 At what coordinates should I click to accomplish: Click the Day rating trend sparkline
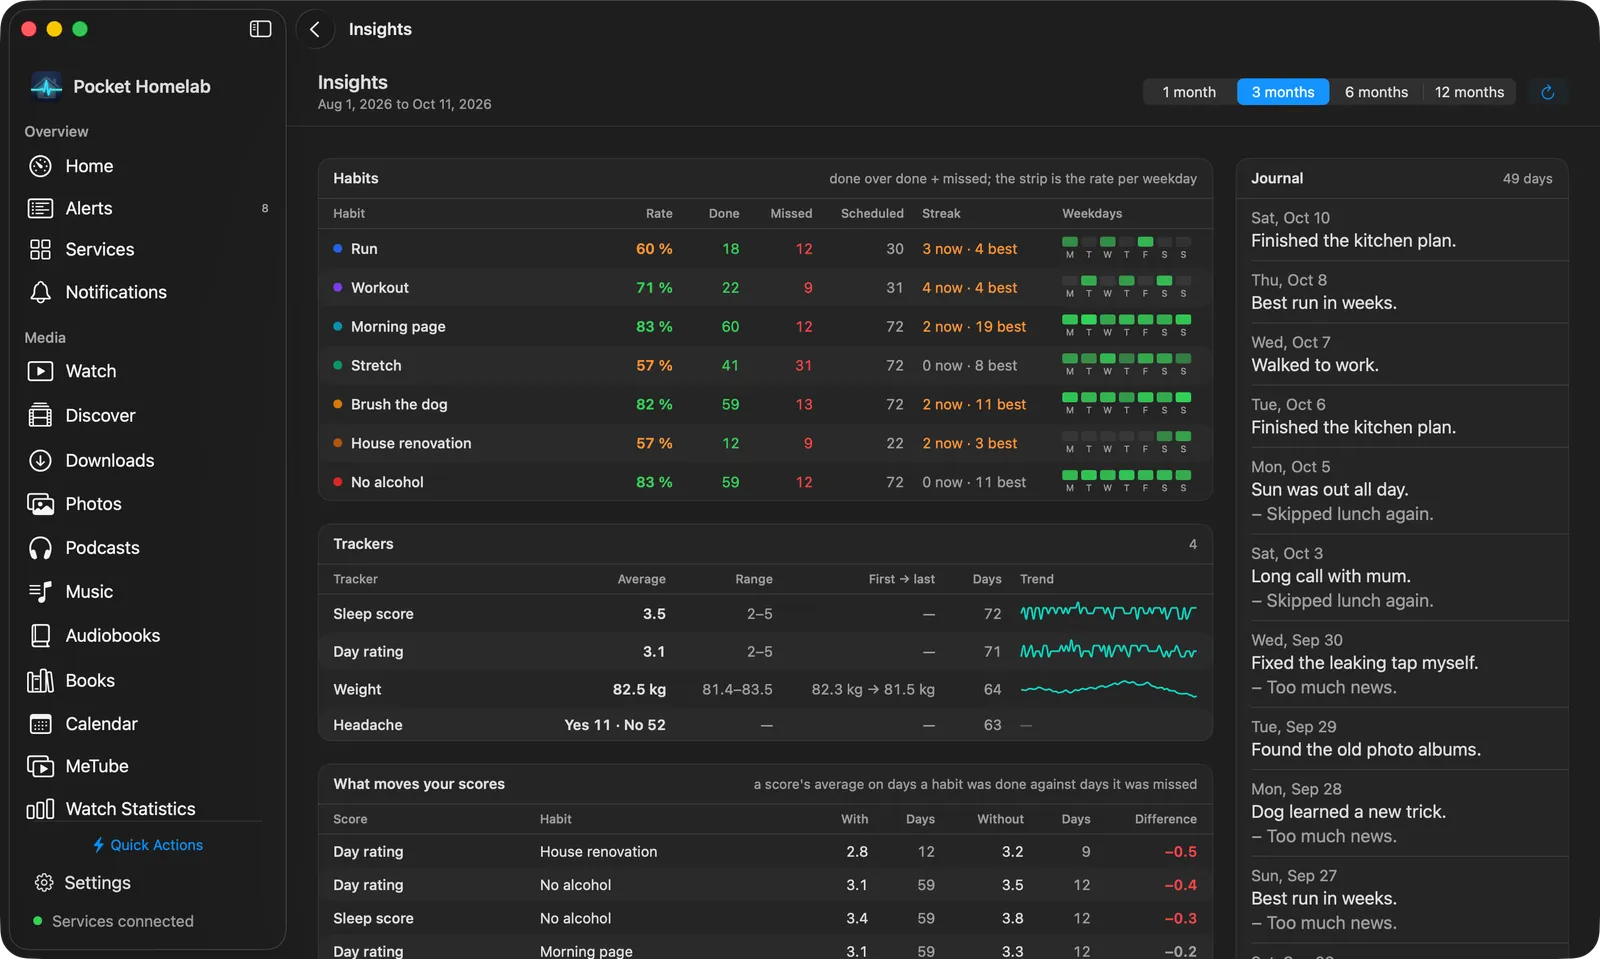coord(1108,651)
